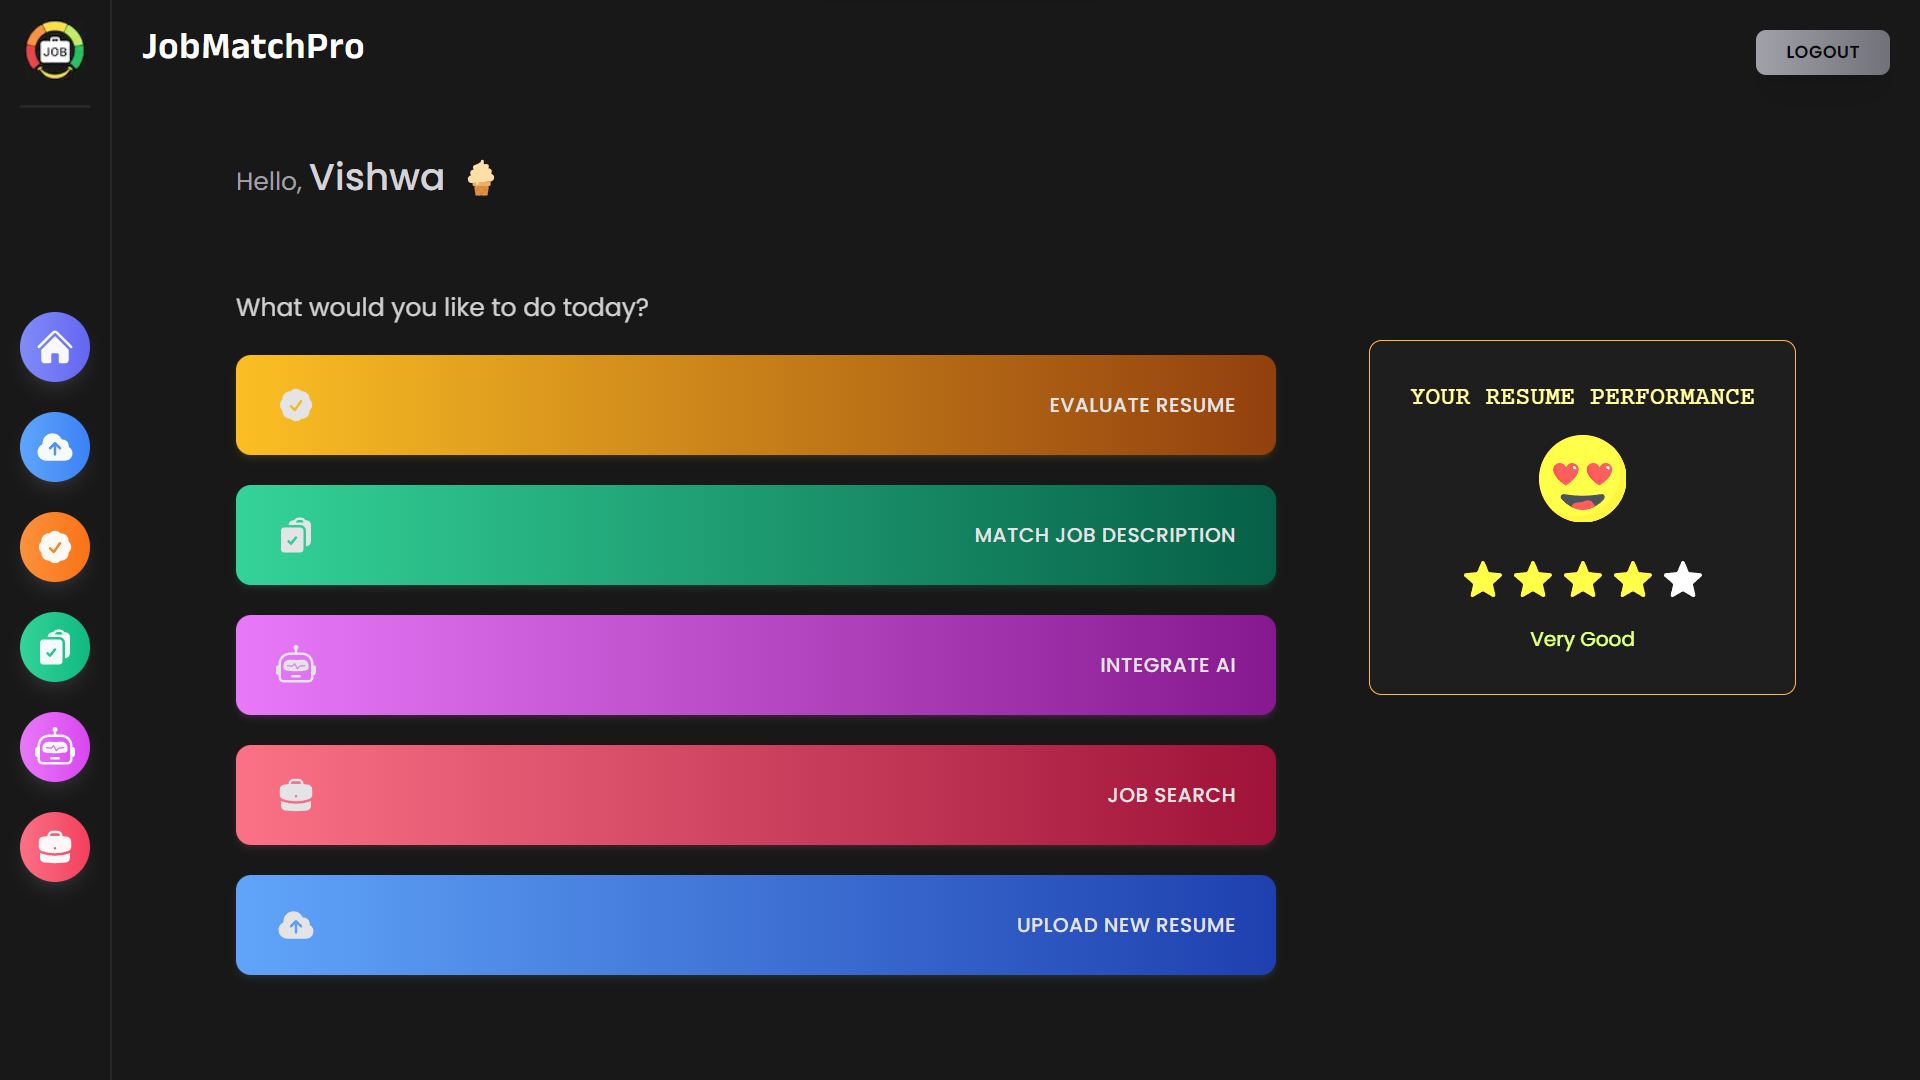The height and width of the screenshot is (1080, 1920).
Task: Open the red briefcase sidebar icon
Action: click(55, 847)
